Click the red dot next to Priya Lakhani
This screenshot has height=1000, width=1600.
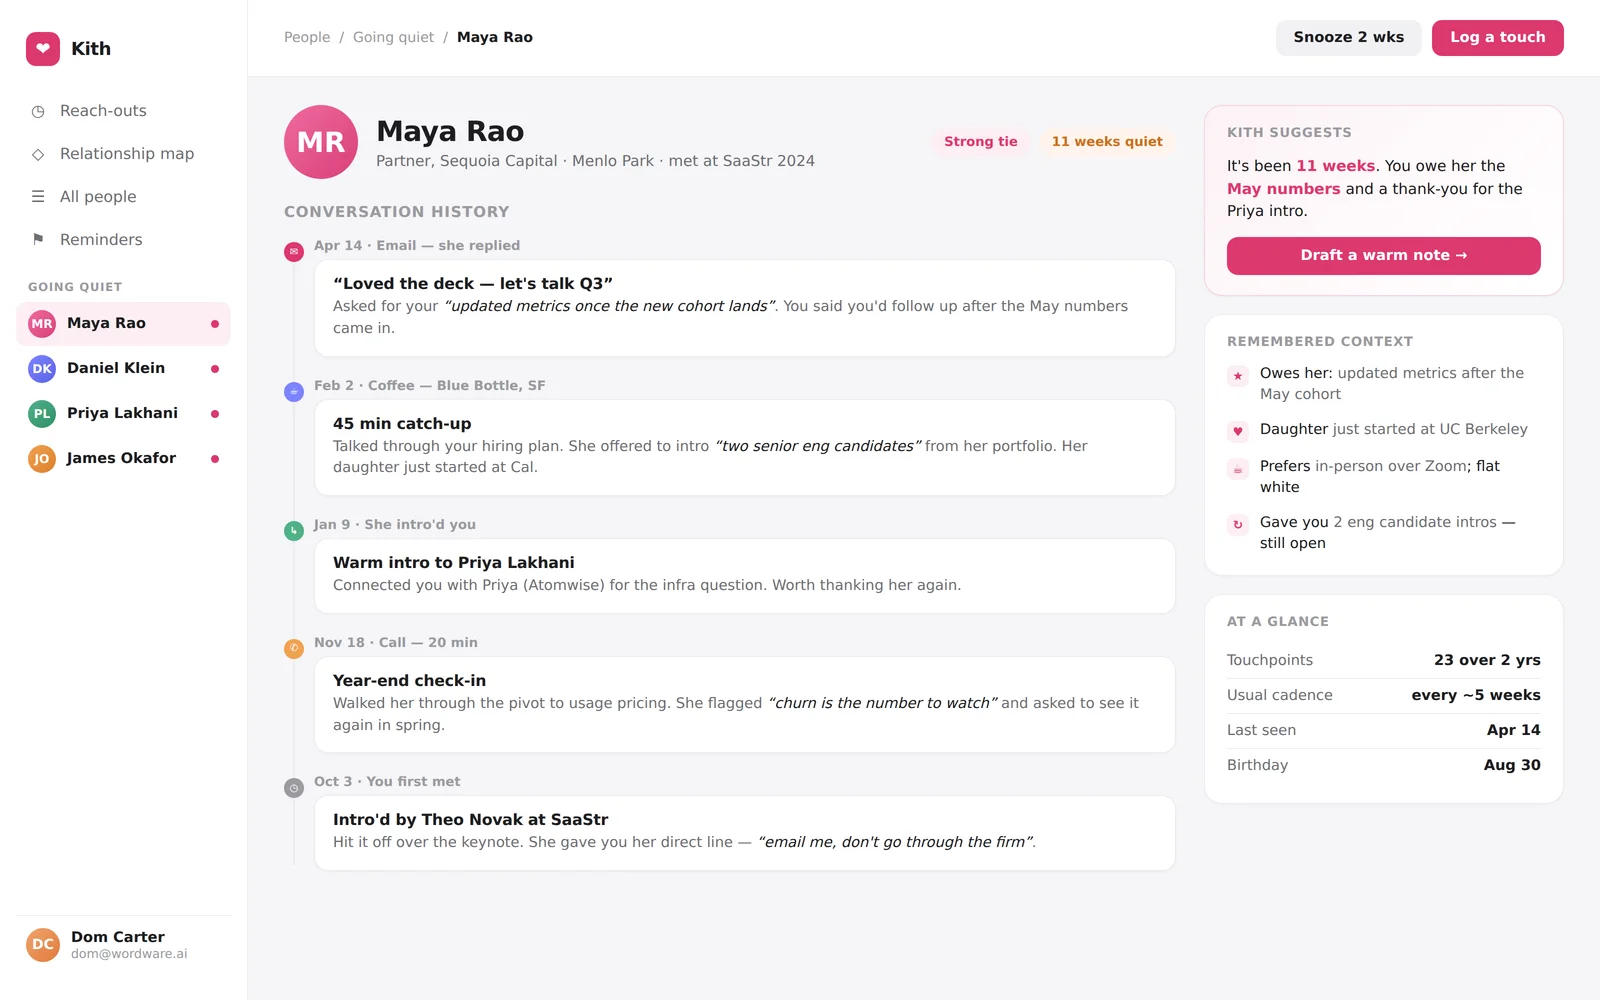[215, 414]
